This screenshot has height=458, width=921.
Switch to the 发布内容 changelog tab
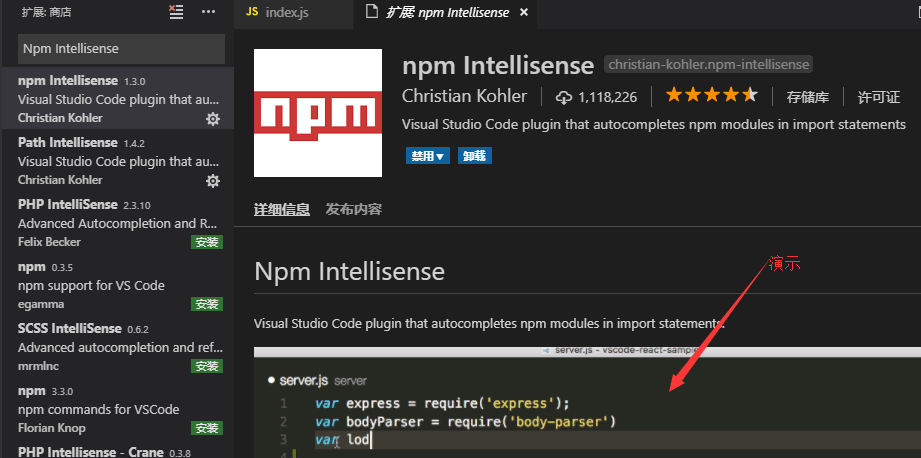[354, 210]
